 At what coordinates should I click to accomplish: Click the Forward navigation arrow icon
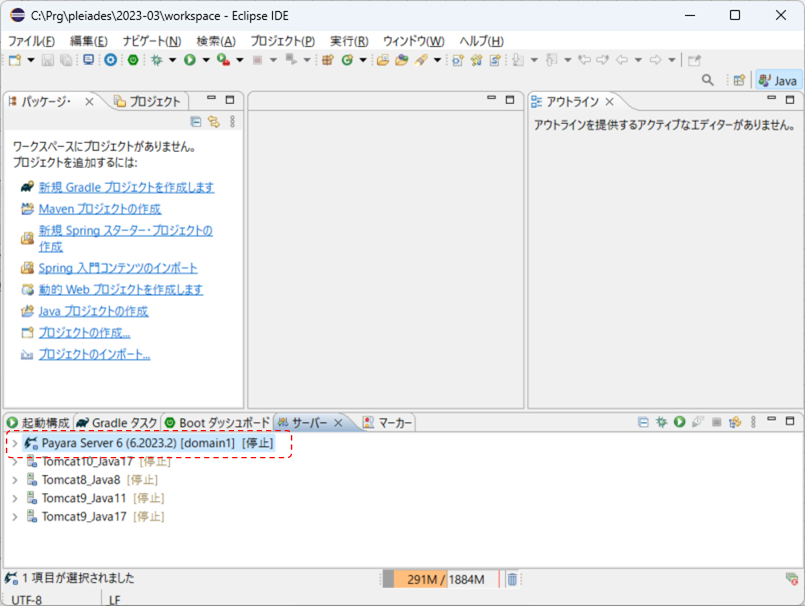(656, 60)
